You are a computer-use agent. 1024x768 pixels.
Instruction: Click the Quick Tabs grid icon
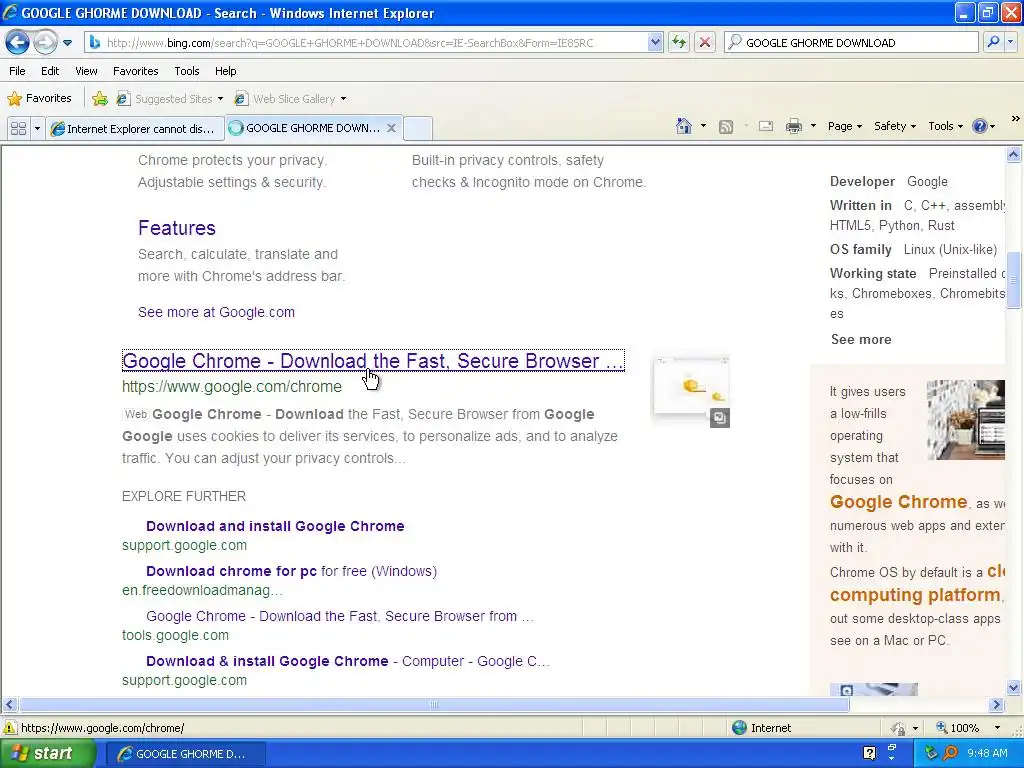point(18,128)
